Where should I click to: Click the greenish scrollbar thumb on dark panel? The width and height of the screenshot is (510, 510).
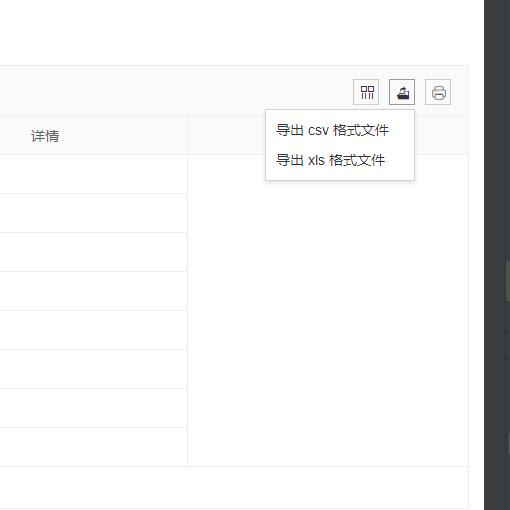[x=508, y=282]
